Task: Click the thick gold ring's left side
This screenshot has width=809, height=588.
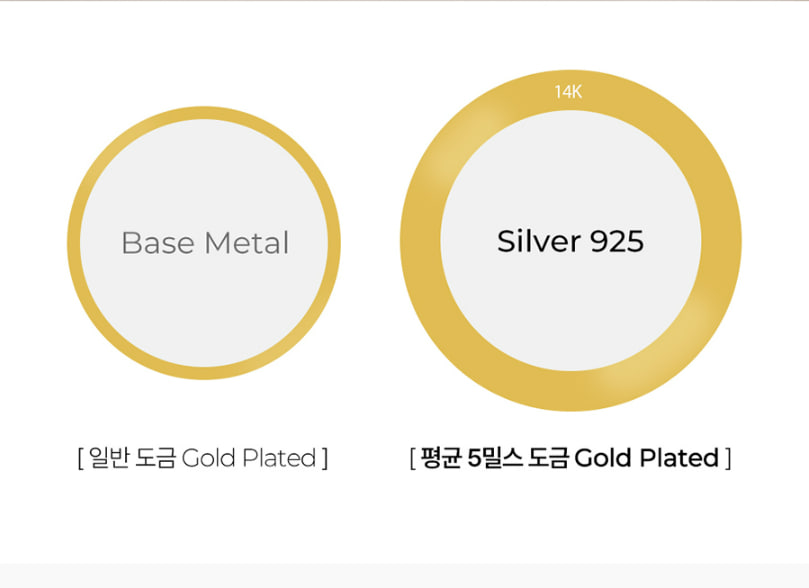Action: (x=420, y=241)
